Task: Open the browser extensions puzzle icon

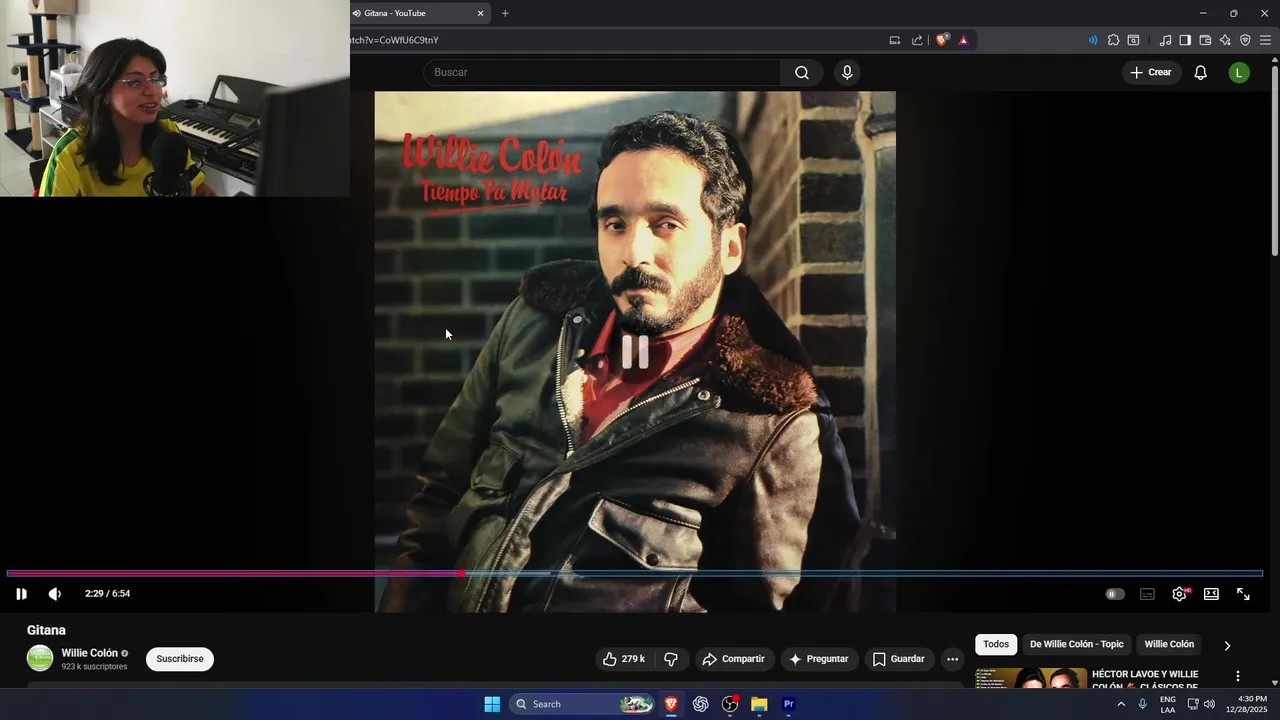Action: coord(1113,40)
